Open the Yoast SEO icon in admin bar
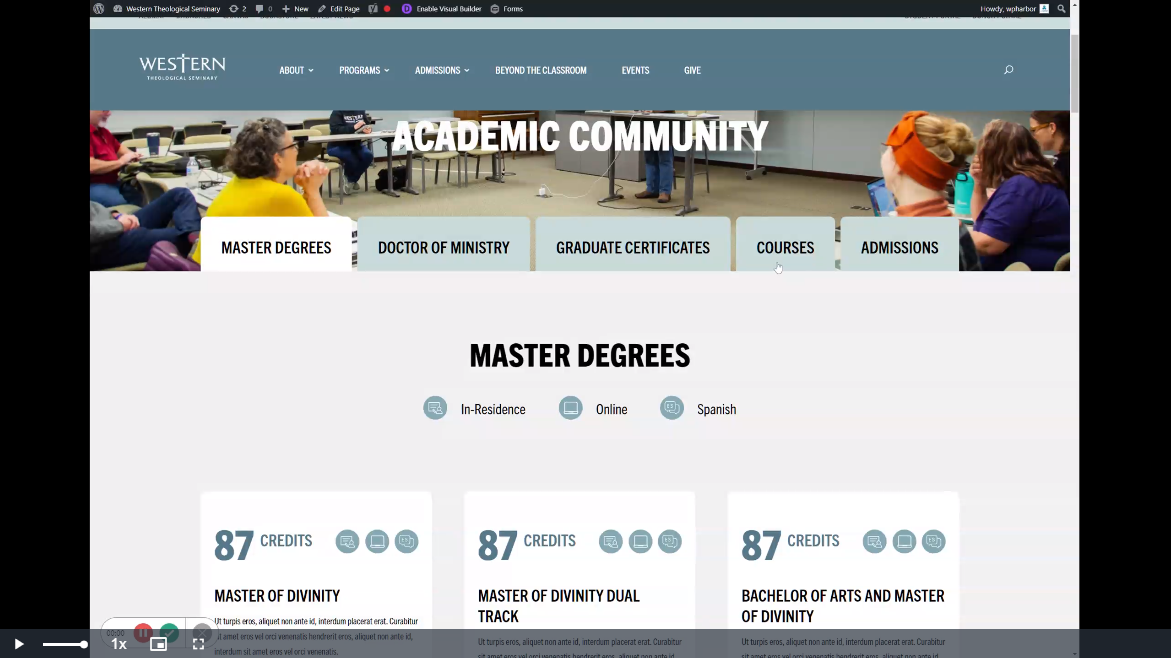Viewport: 1171px width, 658px height. [x=373, y=9]
